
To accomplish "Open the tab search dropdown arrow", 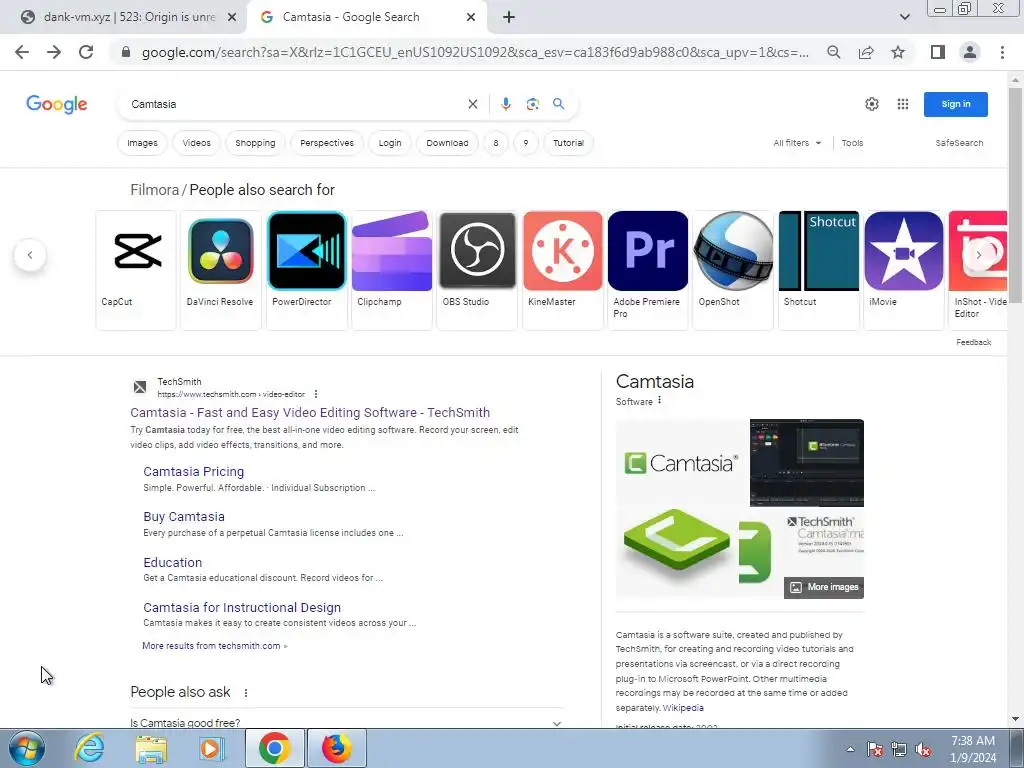I will click(x=904, y=17).
